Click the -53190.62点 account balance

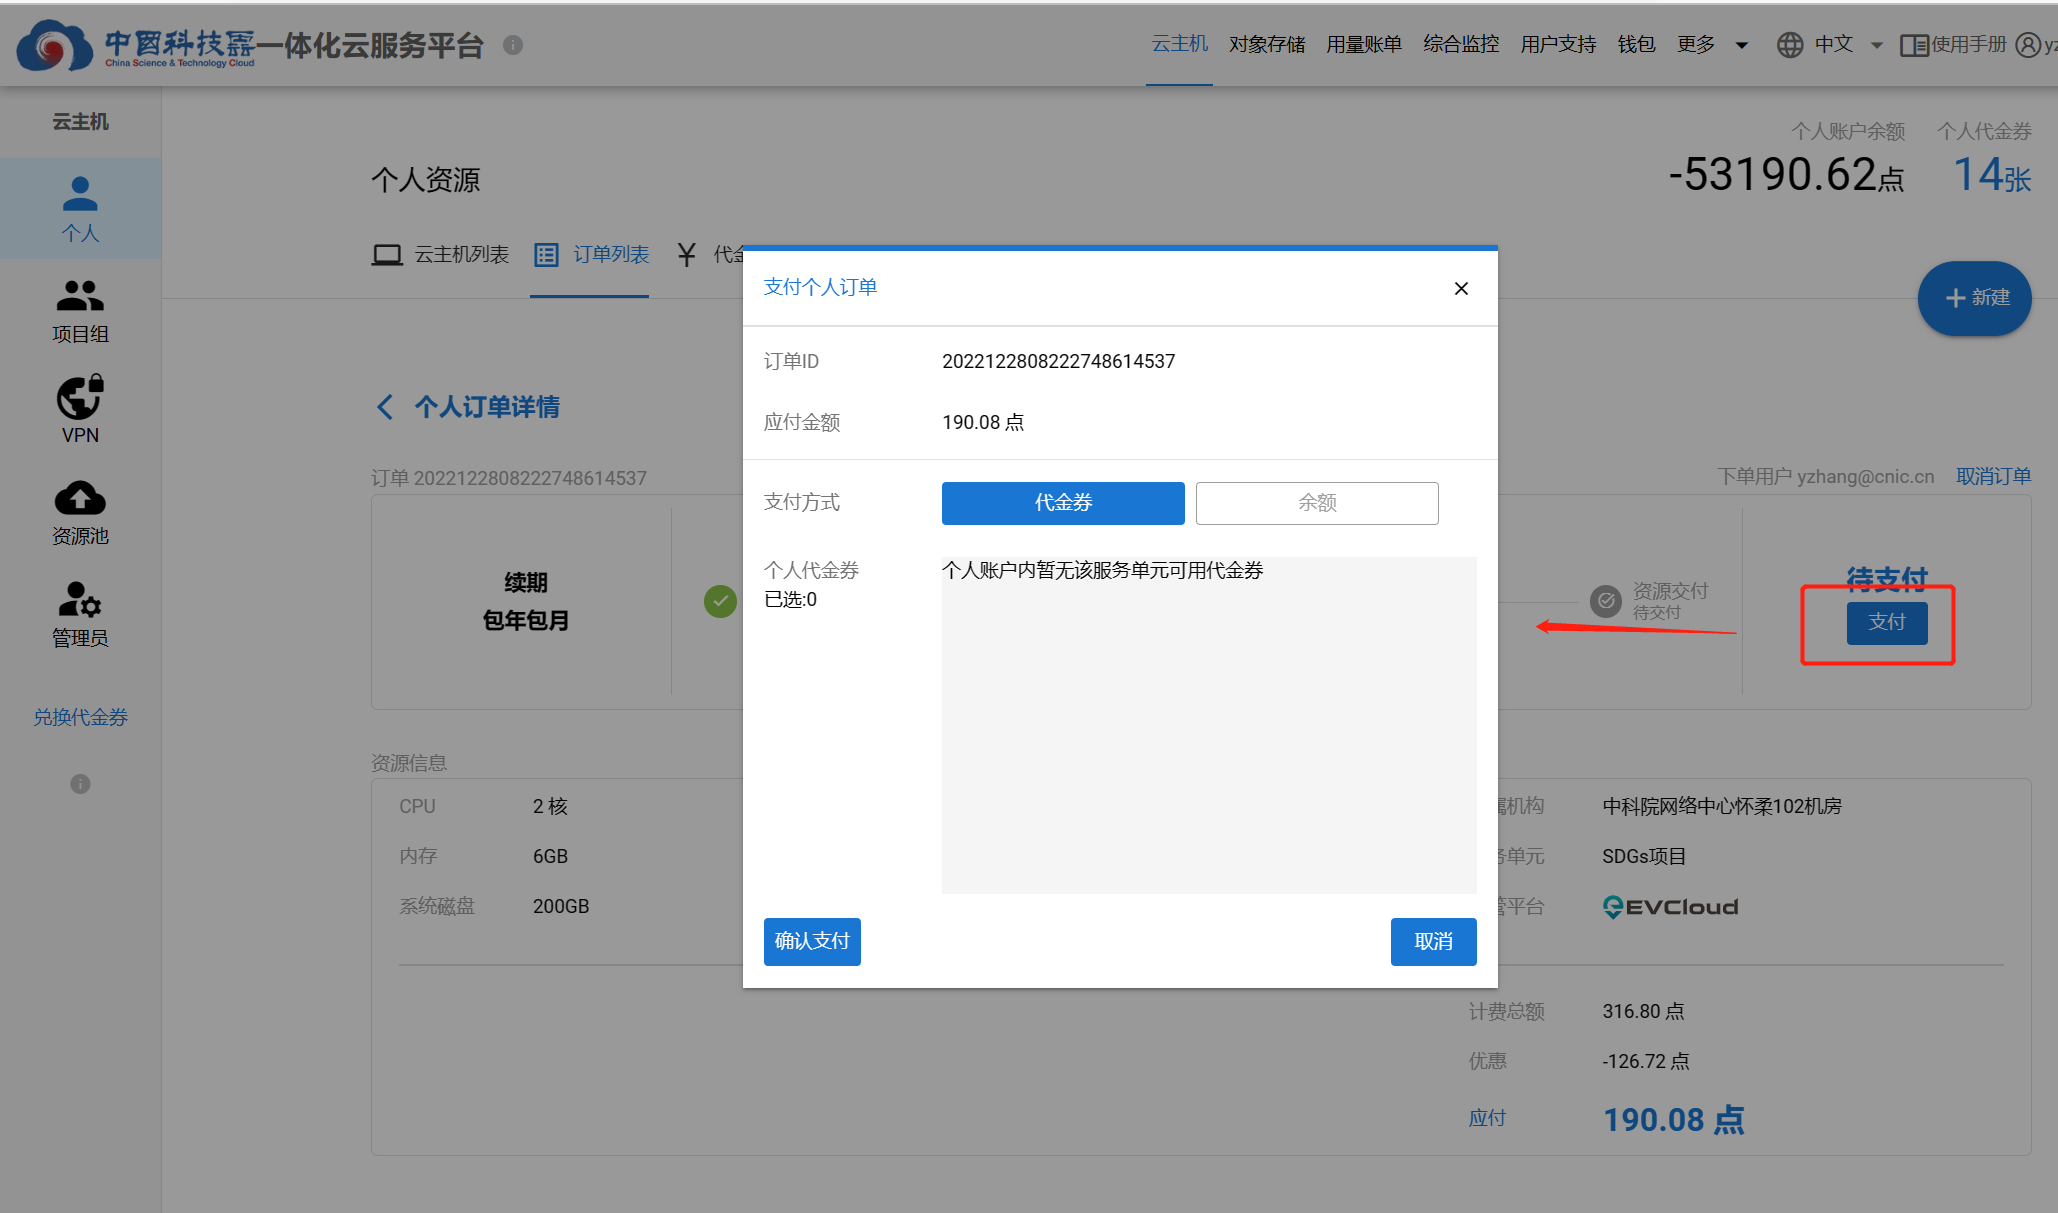(1786, 175)
